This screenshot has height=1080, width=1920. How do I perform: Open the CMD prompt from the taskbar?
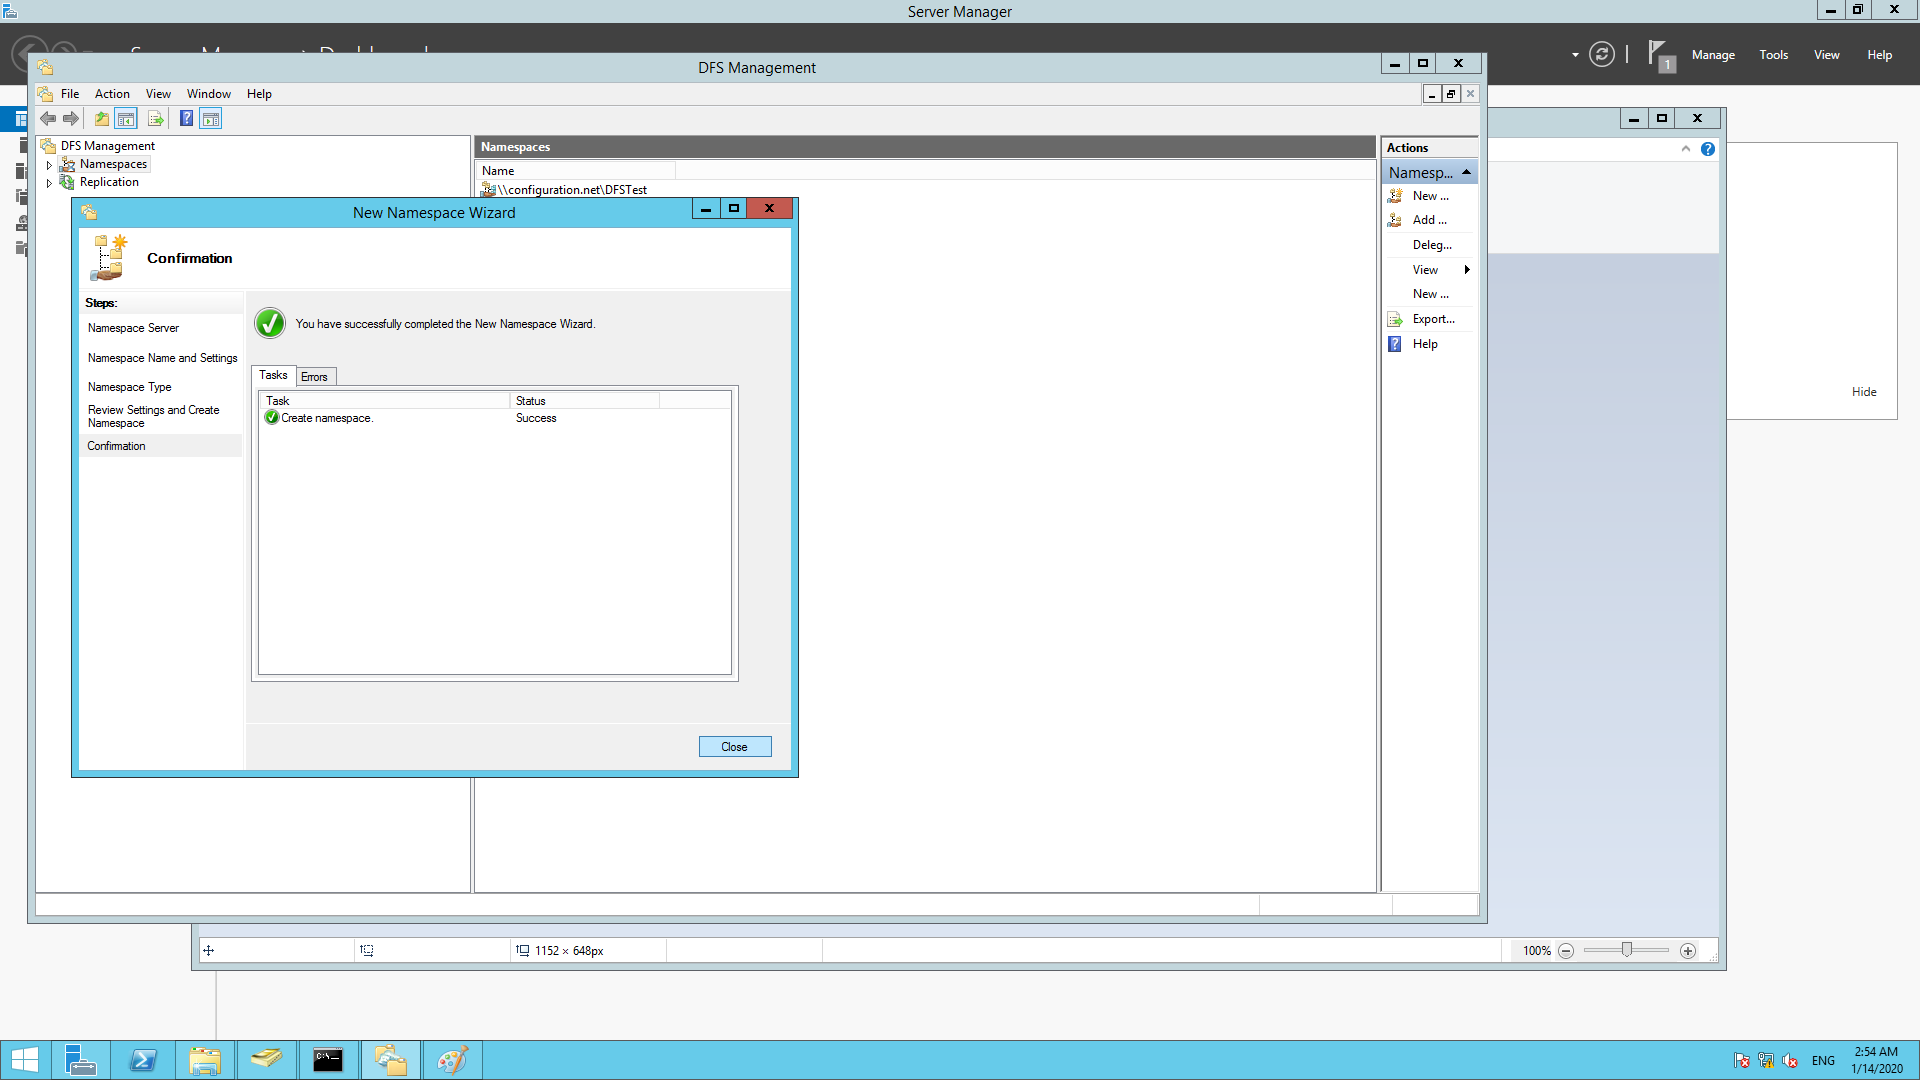coord(328,1059)
